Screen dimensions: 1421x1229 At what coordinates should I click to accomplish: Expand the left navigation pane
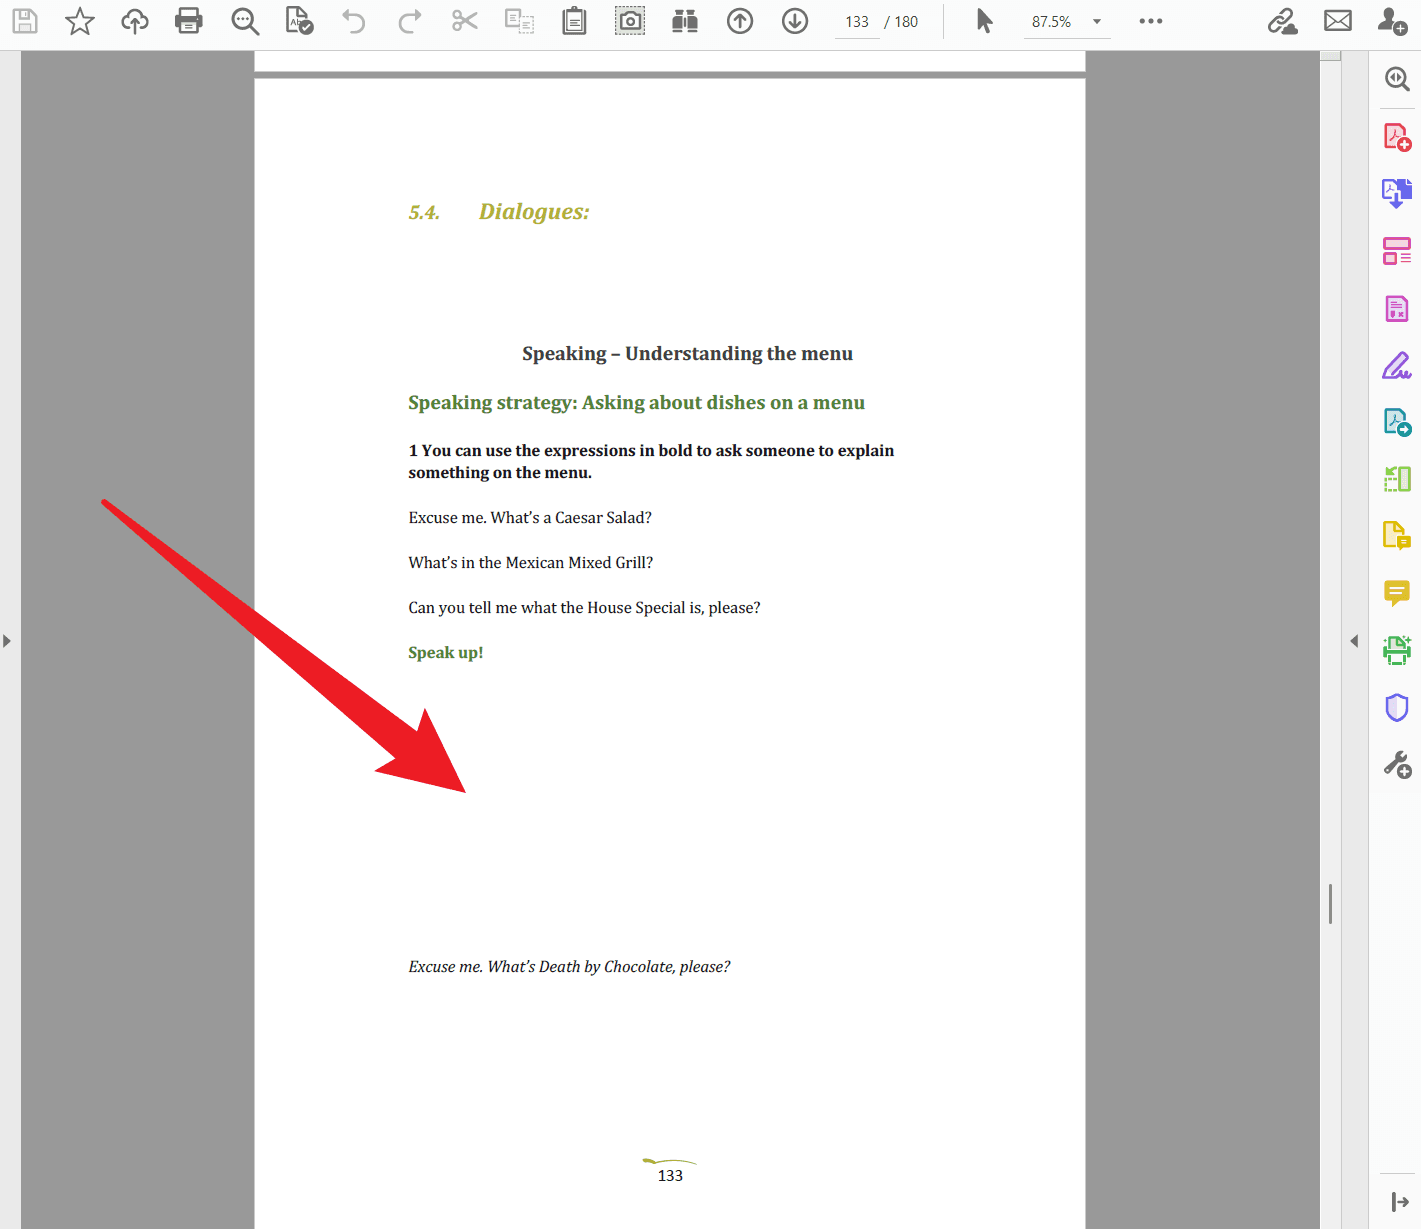7,641
